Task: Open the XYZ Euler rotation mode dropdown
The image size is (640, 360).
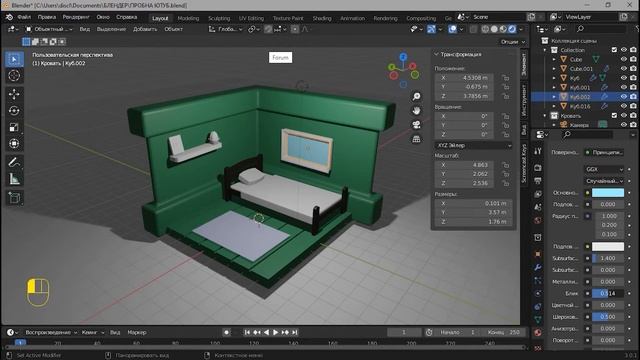Action: [x=473, y=145]
